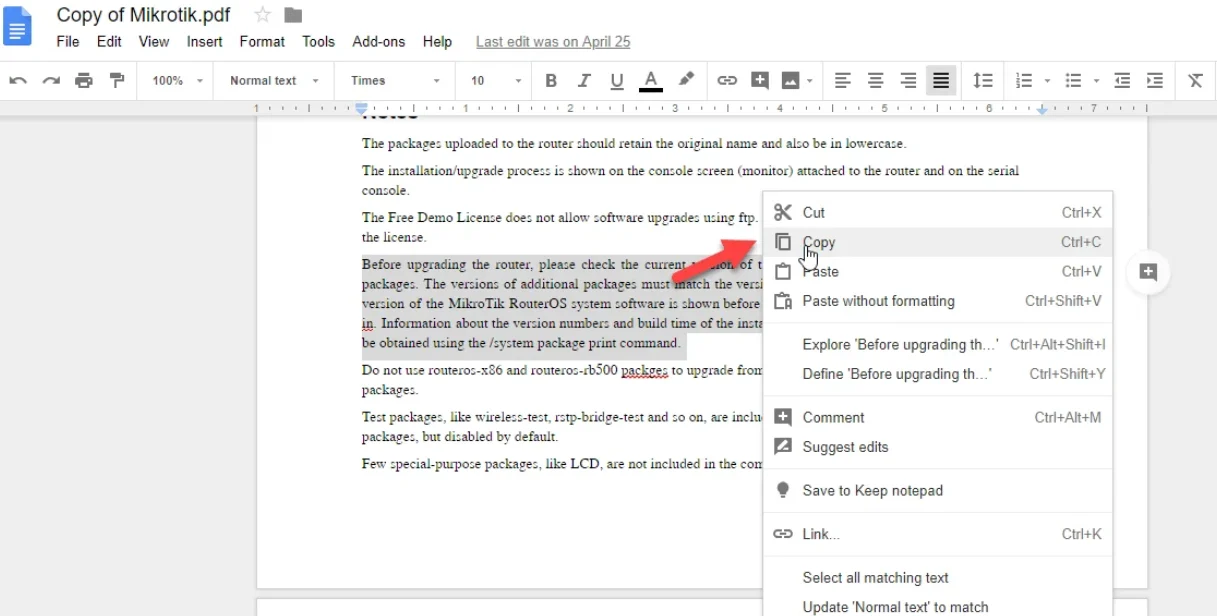Click the add comment toolbar icon
Image resolution: width=1217 pixels, height=616 pixels.
760,81
